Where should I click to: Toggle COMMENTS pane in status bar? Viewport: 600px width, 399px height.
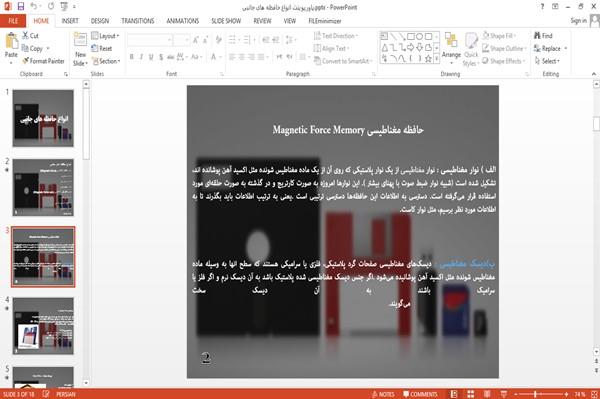coord(420,394)
